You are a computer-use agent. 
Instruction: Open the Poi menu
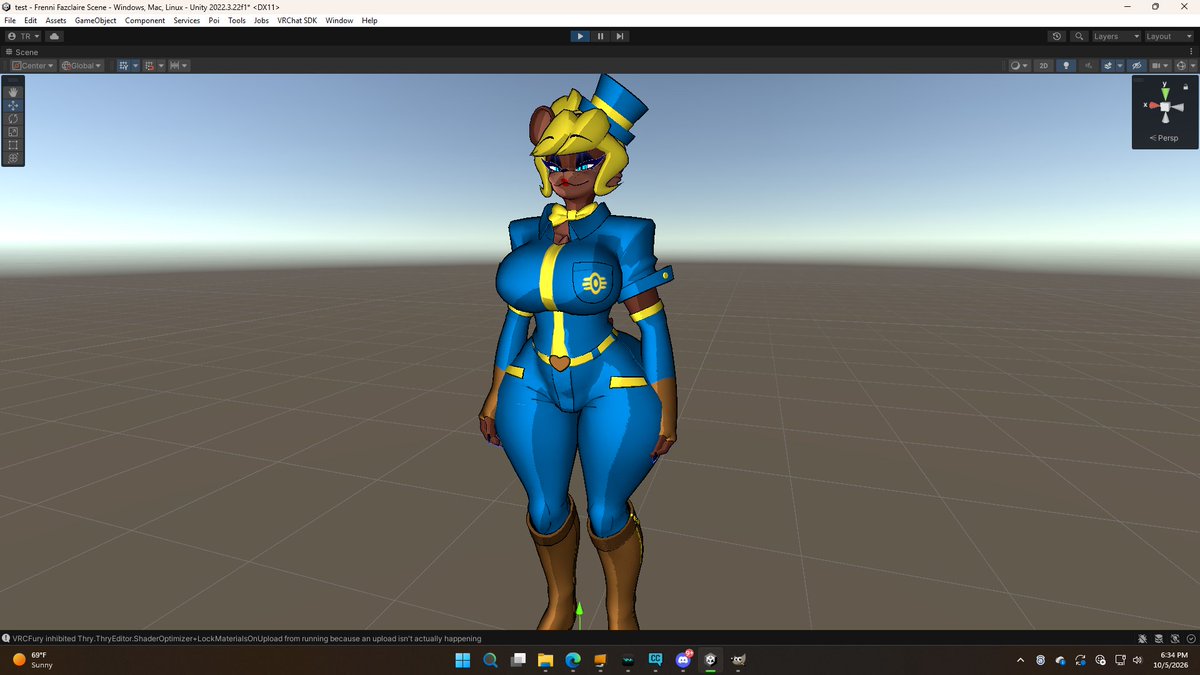pyautogui.click(x=214, y=20)
